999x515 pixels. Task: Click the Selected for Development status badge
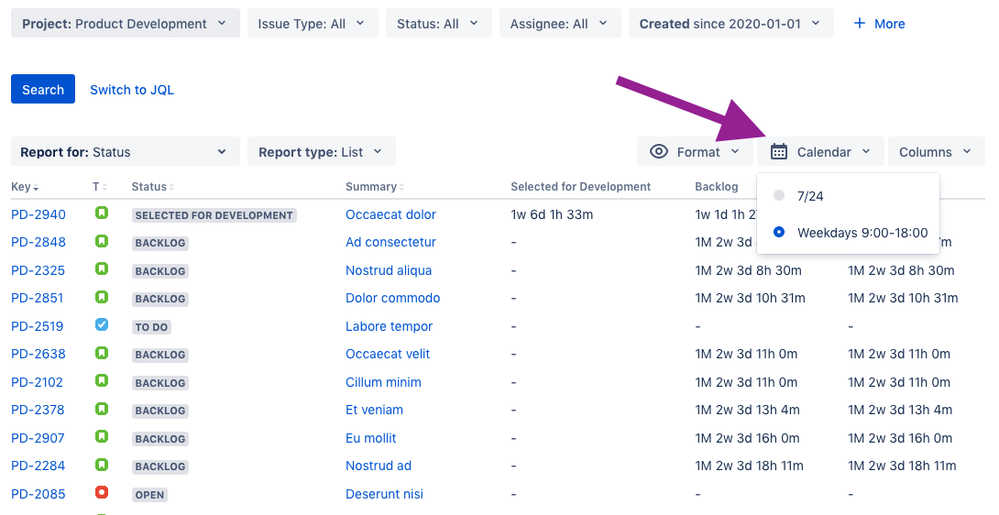214,215
